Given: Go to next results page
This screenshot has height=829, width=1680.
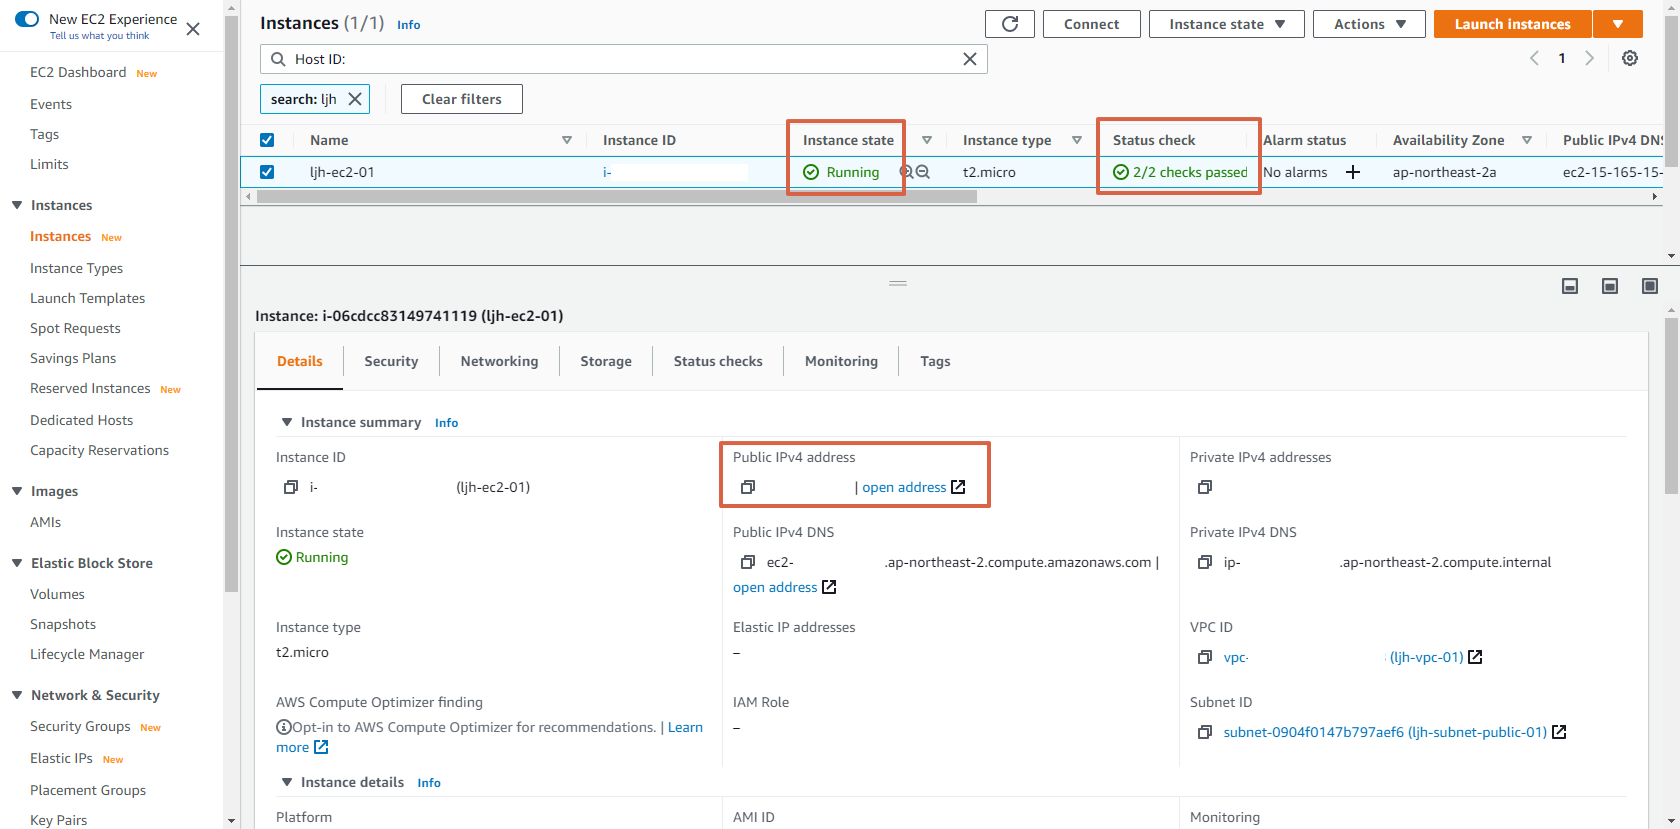Looking at the screenshot, I should click(1589, 58).
